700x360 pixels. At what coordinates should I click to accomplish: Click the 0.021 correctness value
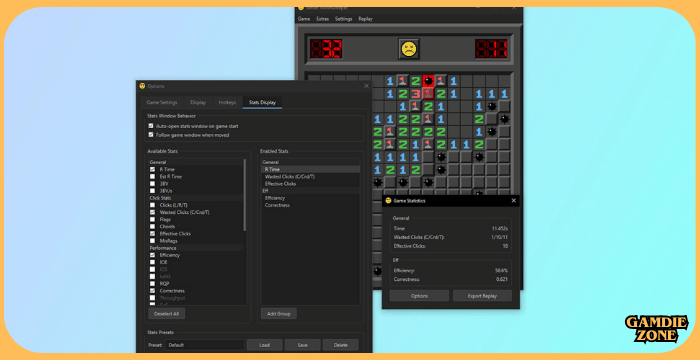pos(502,280)
